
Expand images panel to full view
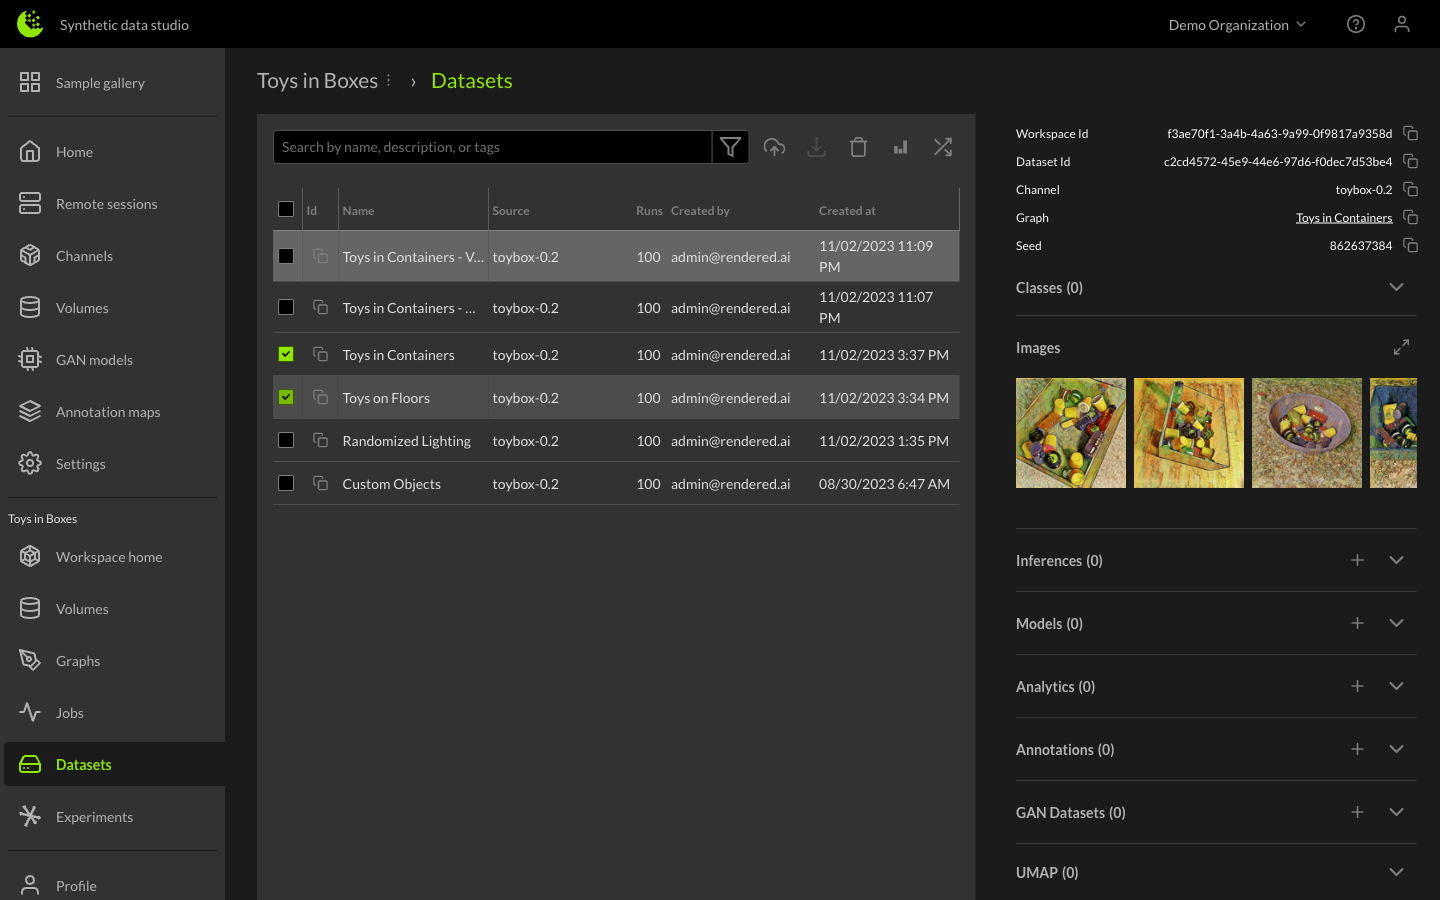[1401, 347]
